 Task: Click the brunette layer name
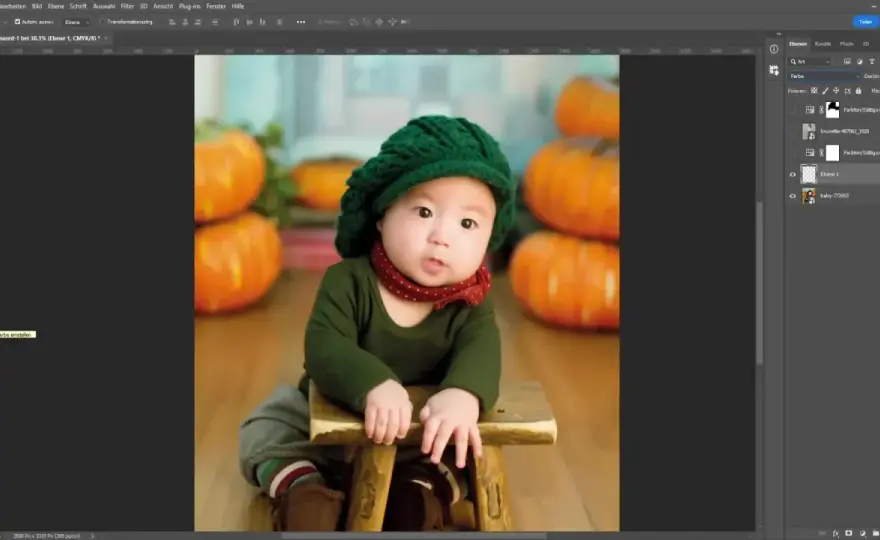[x=845, y=131]
